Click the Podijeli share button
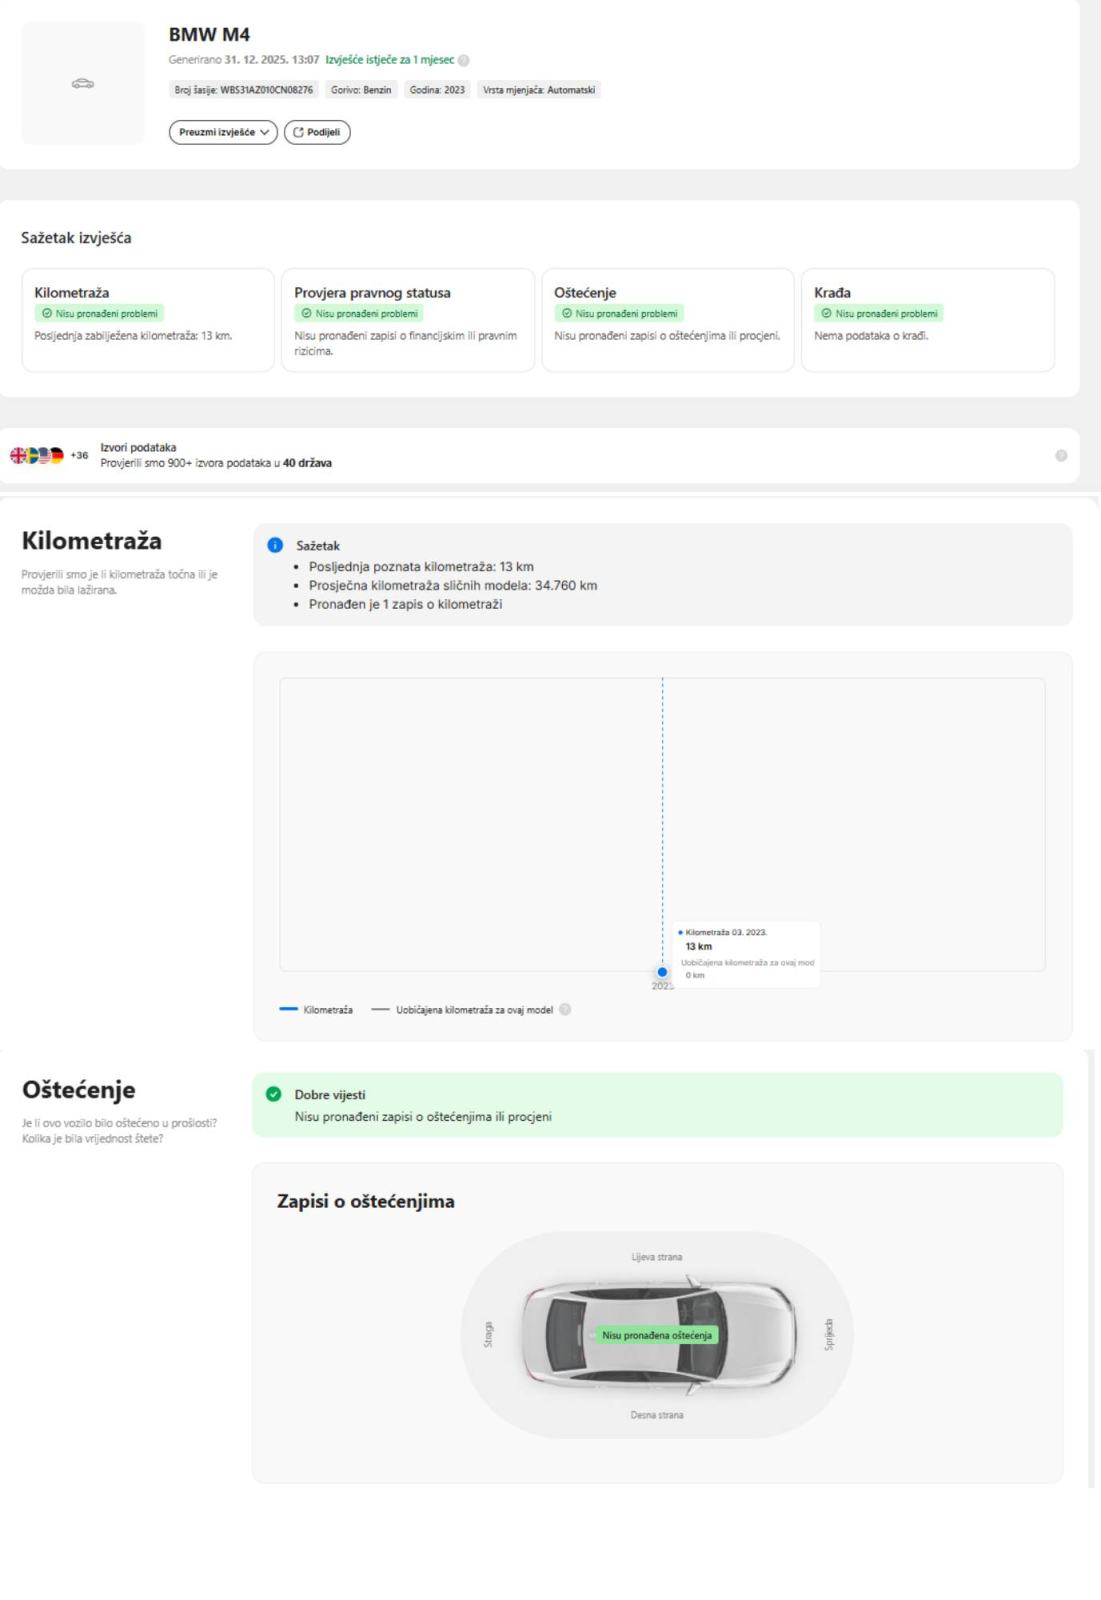 click(317, 132)
